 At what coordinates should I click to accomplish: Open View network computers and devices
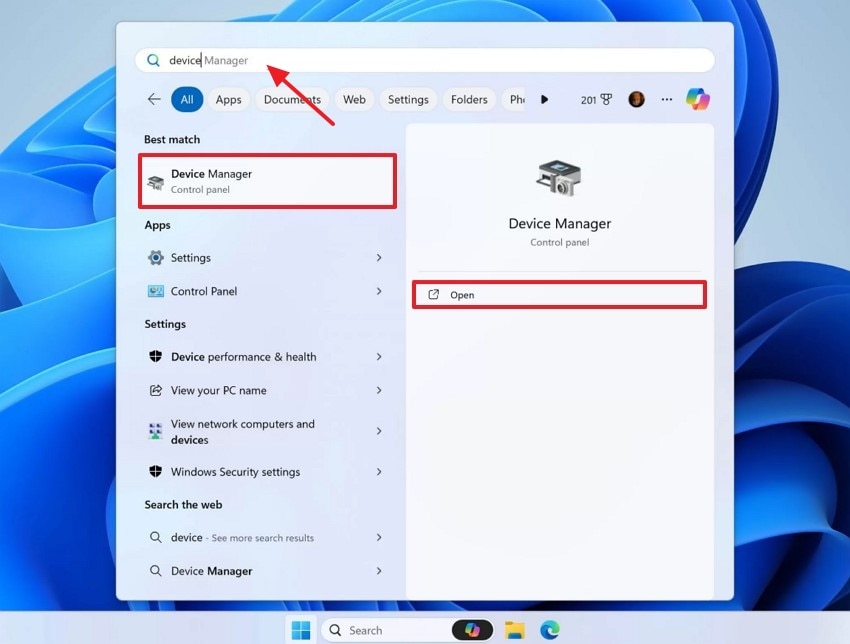(x=267, y=432)
